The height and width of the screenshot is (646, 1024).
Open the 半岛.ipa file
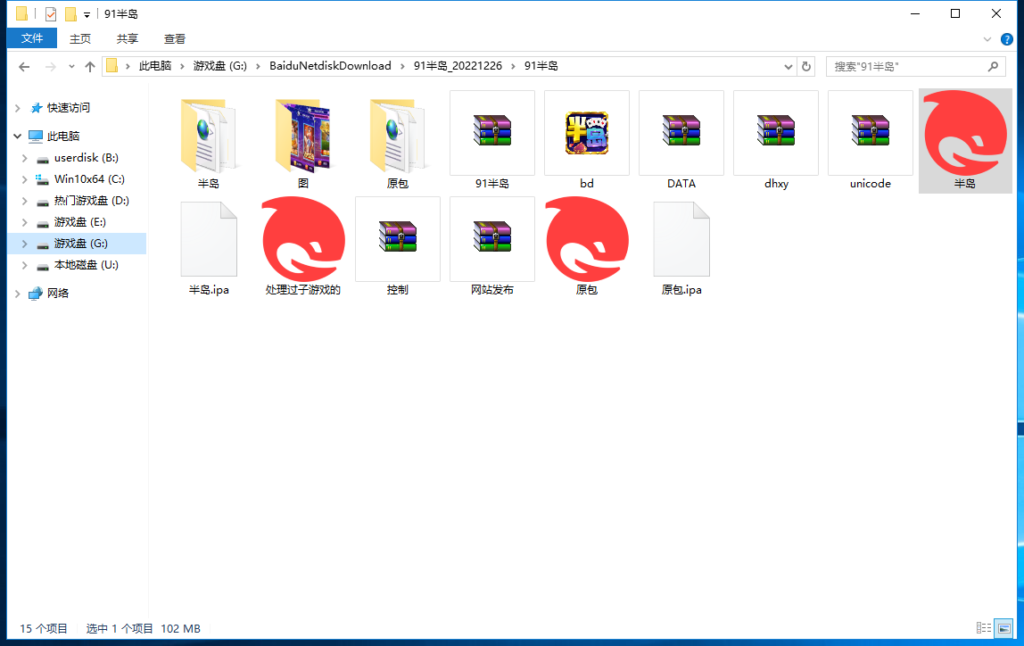(208, 240)
